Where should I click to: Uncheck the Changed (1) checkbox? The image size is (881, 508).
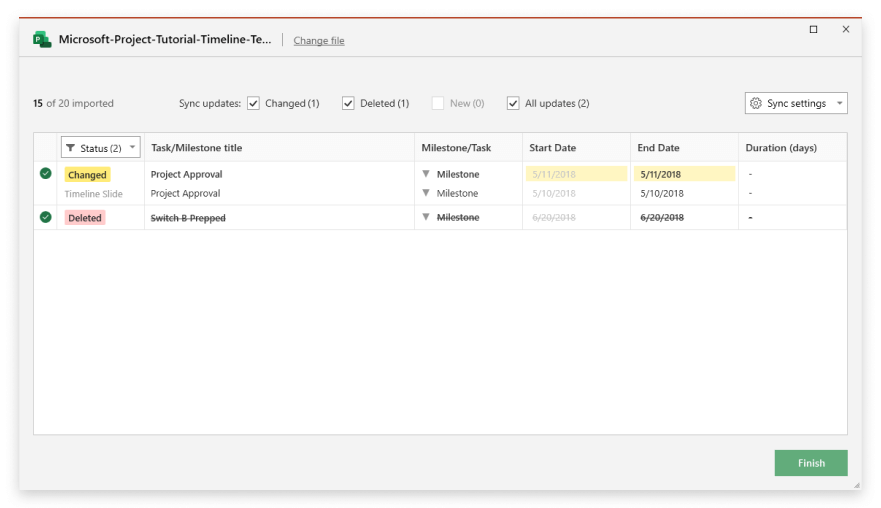click(x=253, y=103)
